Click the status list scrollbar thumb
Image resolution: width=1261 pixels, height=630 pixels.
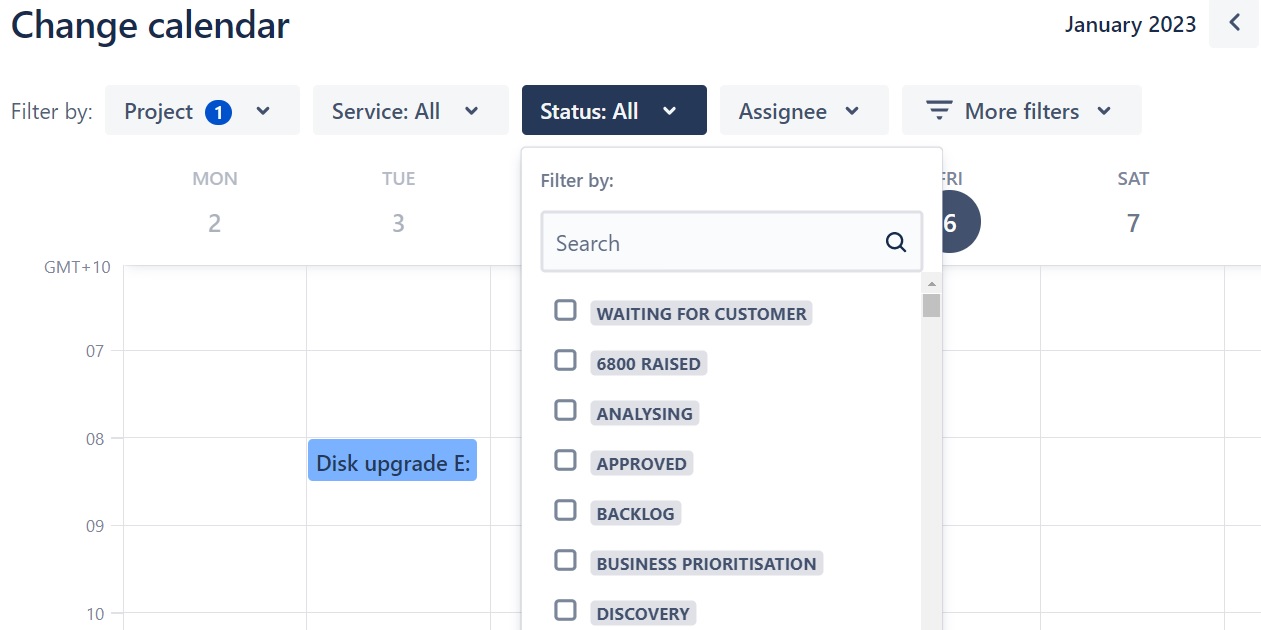[931, 305]
